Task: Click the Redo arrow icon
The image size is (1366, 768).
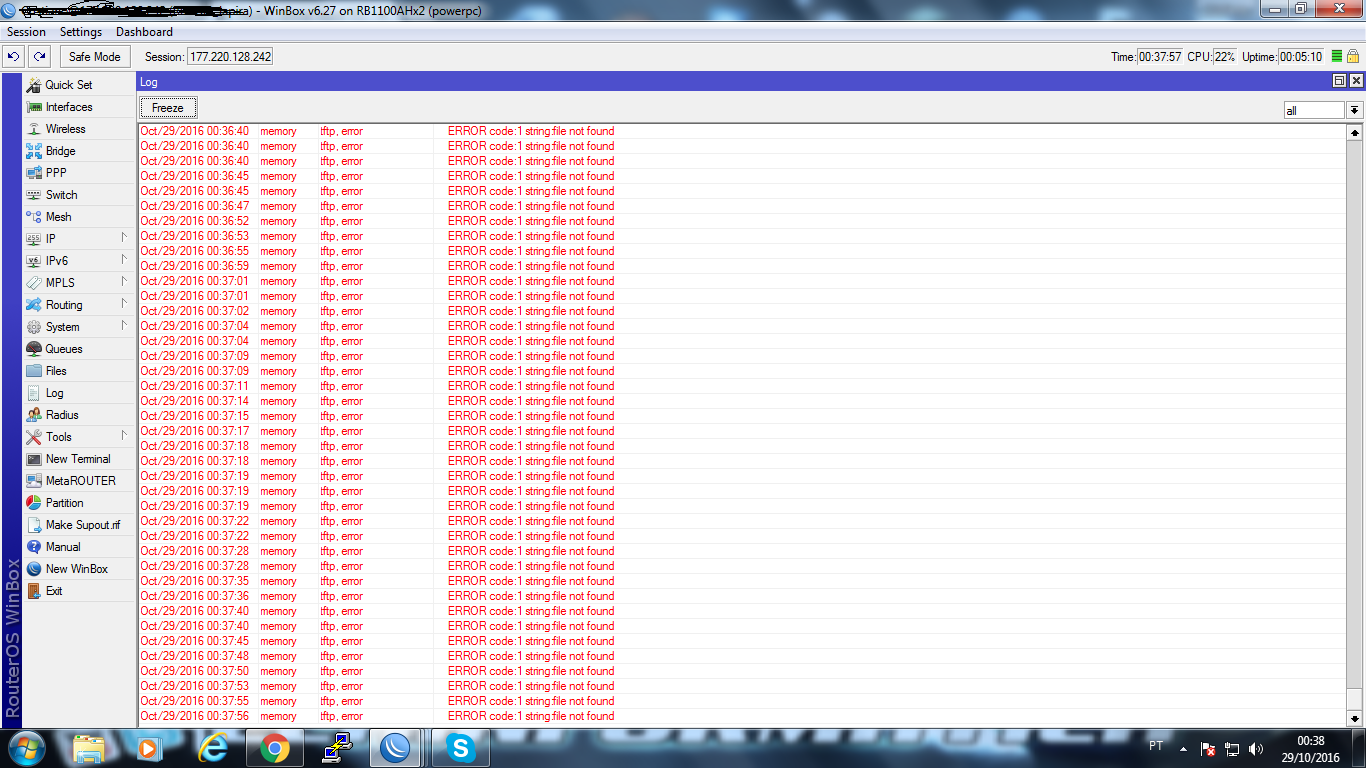Action: coord(39,57)
